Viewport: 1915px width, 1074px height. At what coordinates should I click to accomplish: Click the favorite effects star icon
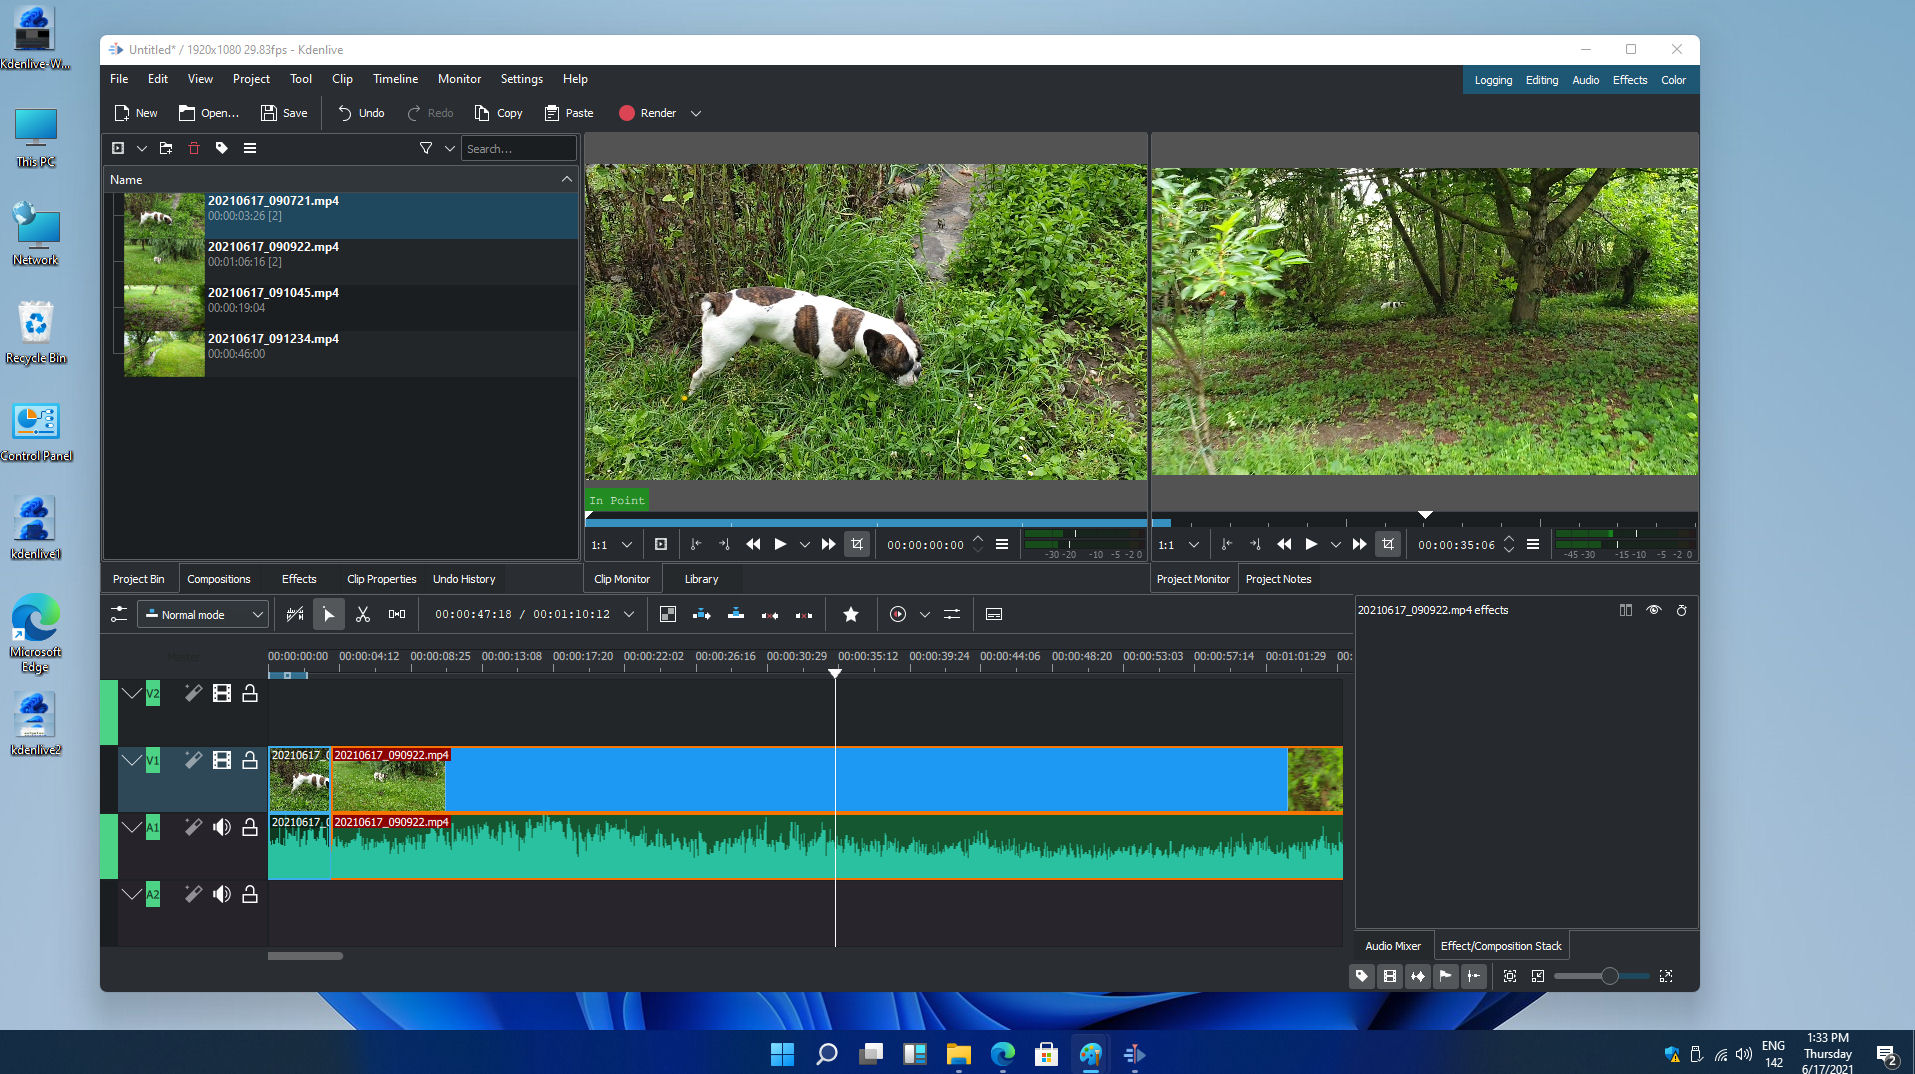tap(851, 614)
